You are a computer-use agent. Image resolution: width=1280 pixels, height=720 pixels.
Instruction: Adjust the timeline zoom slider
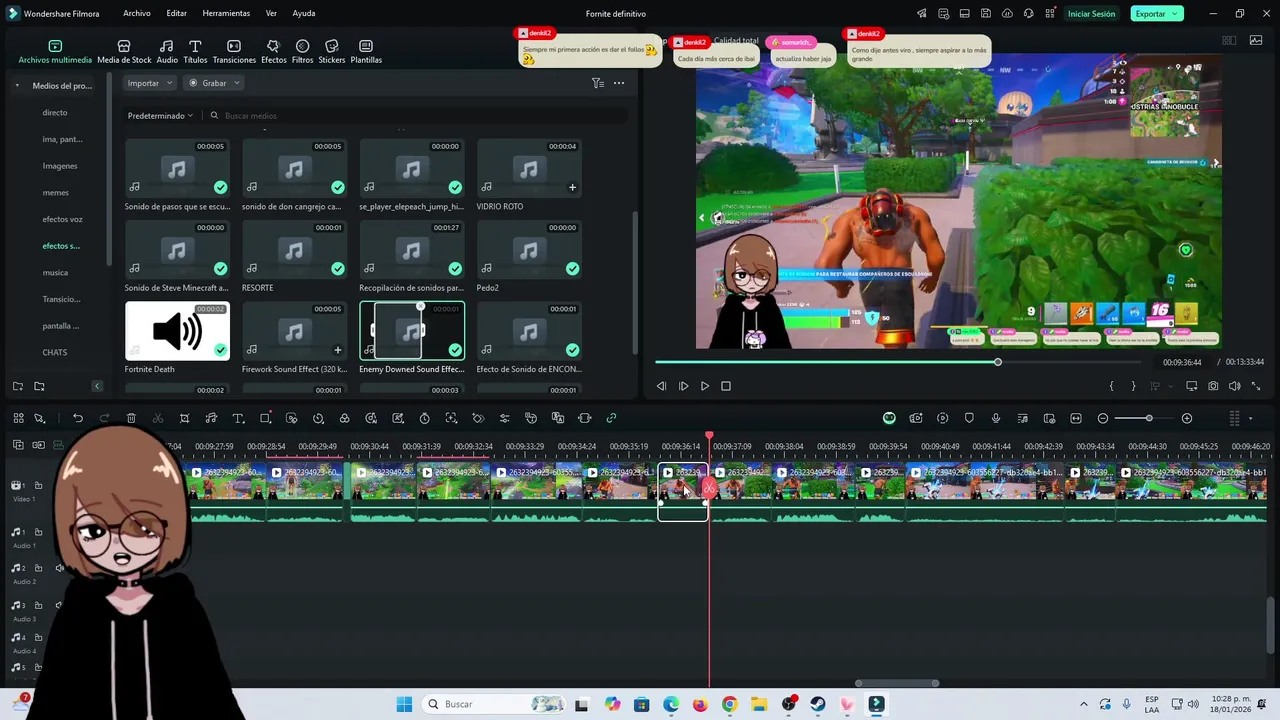tap(1149, 418)
